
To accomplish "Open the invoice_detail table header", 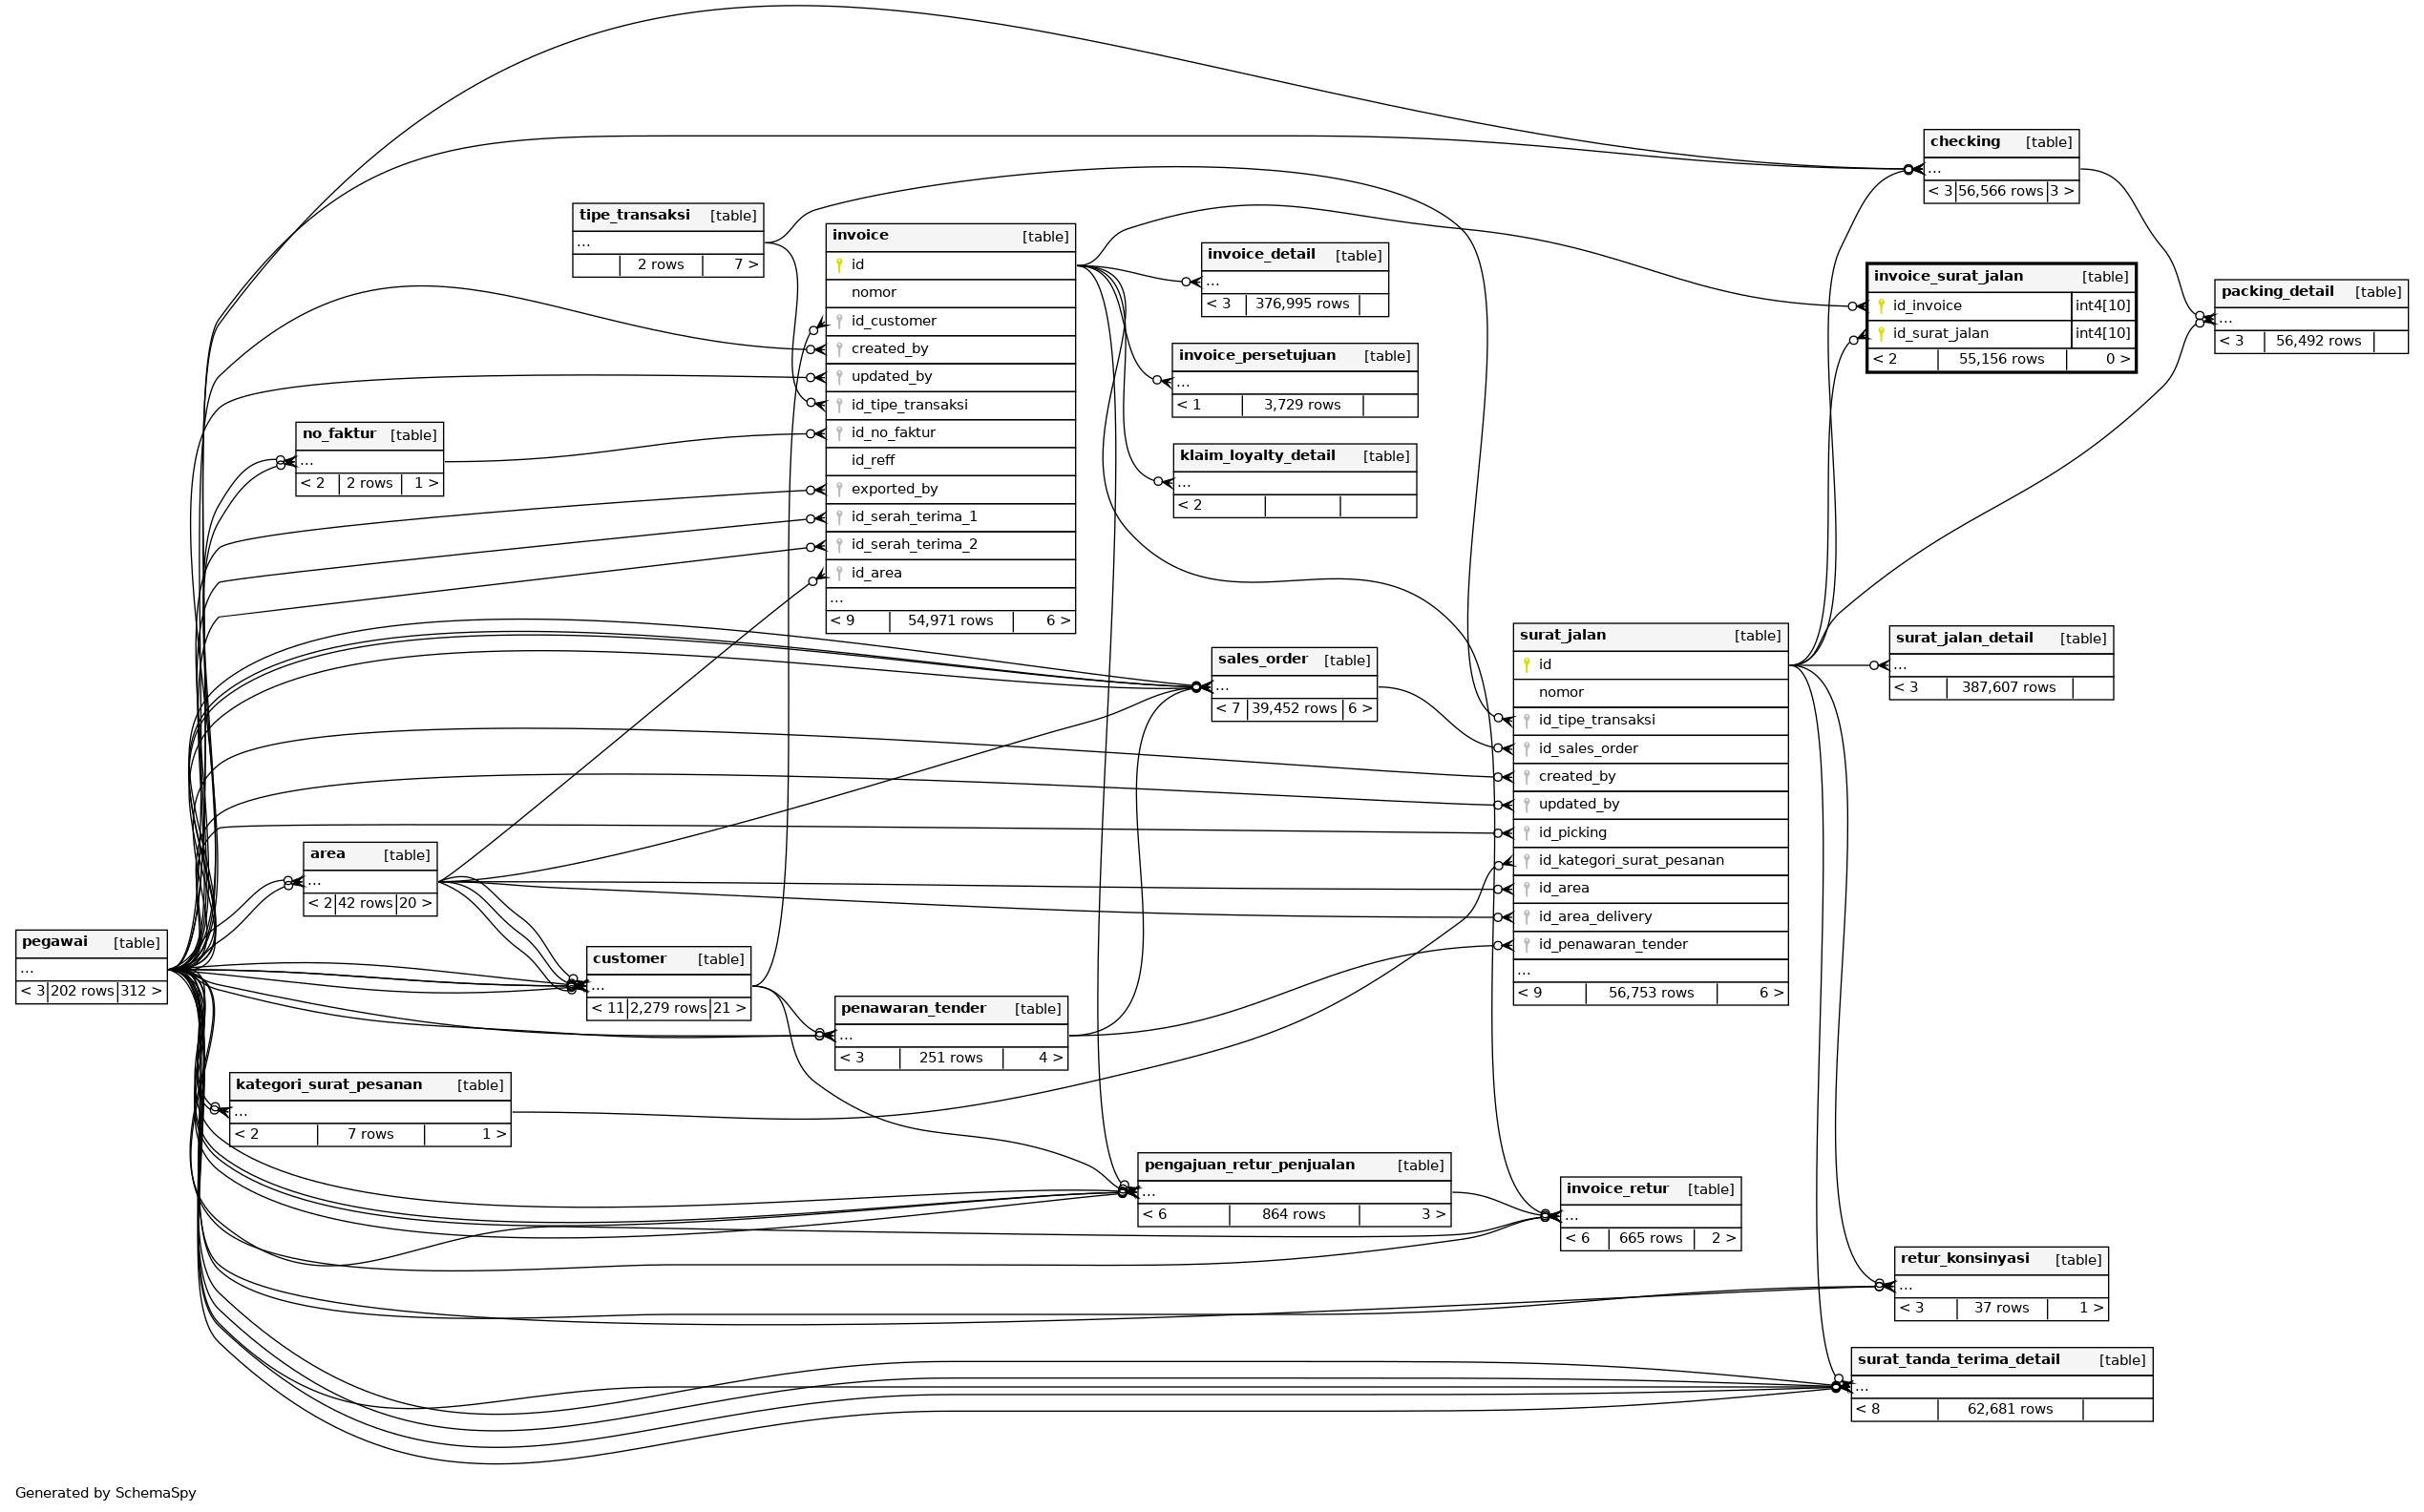I will pos(1260,255).
